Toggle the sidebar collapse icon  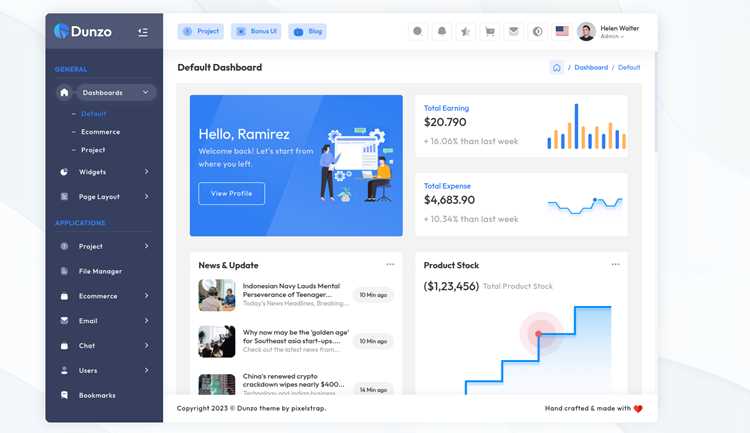[x=143, y=32]
